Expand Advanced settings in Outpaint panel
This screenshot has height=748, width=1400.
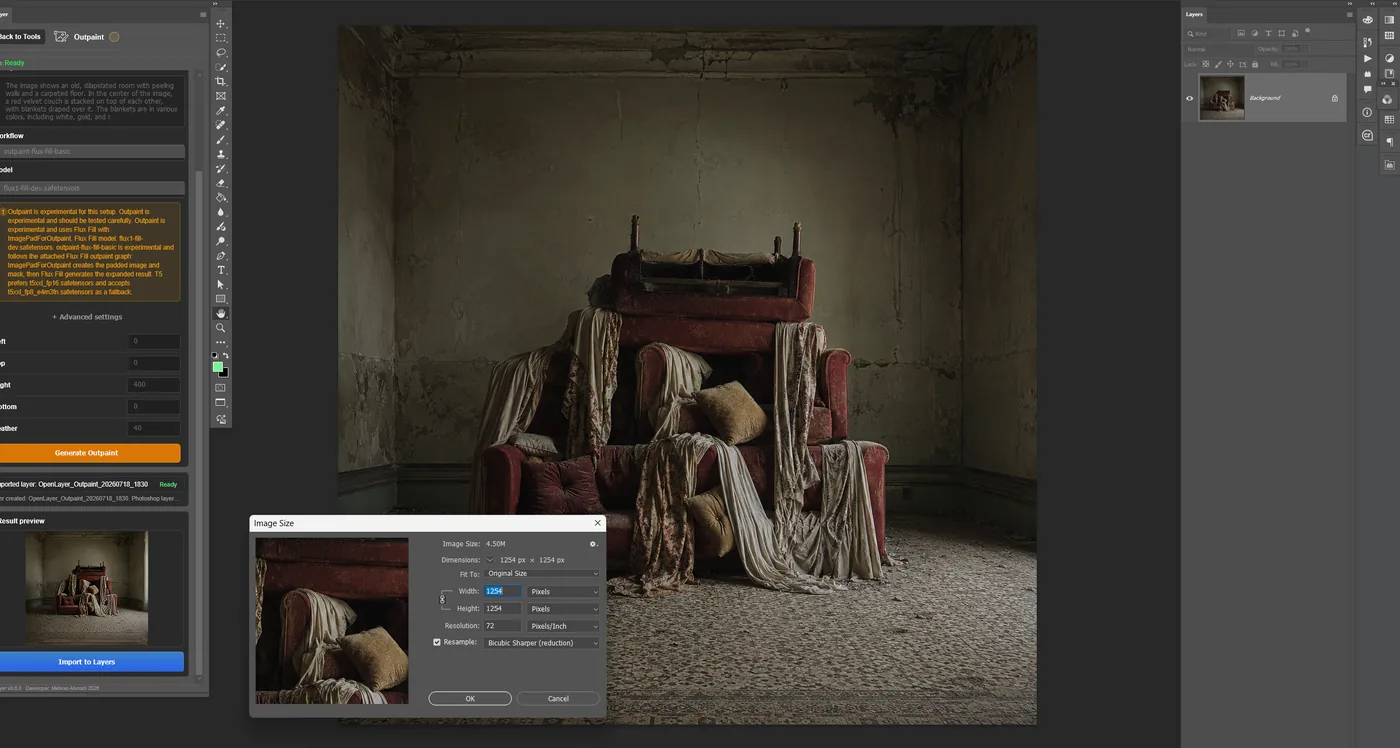(87, 317)
